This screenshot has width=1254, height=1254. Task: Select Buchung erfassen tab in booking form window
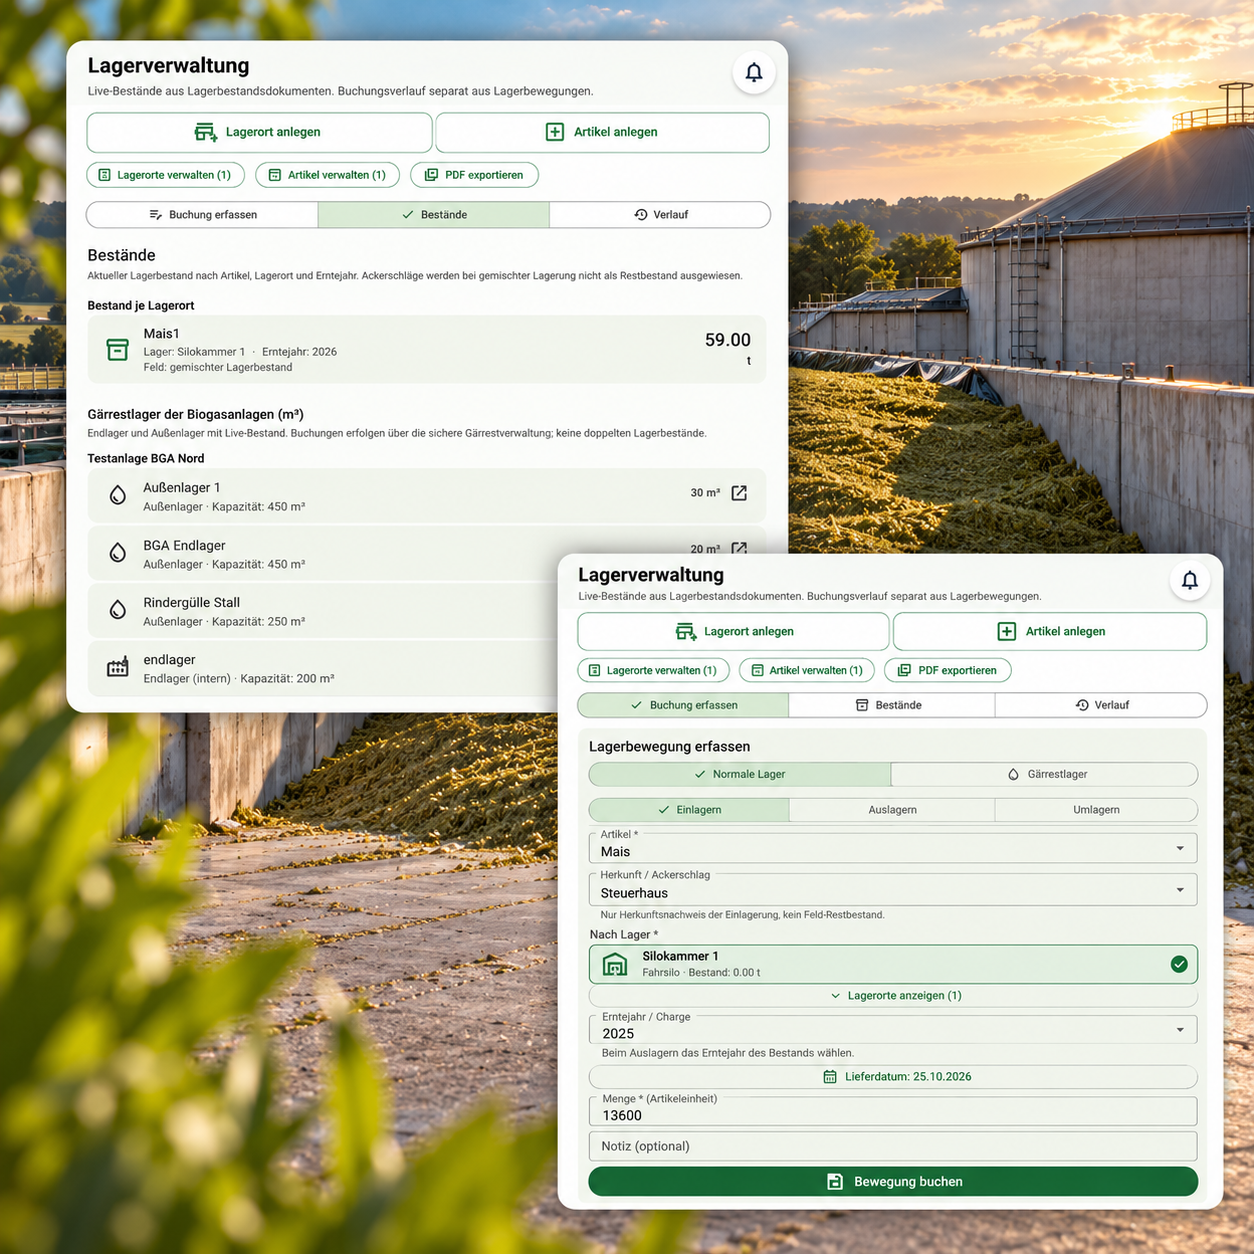coord(683,705)
